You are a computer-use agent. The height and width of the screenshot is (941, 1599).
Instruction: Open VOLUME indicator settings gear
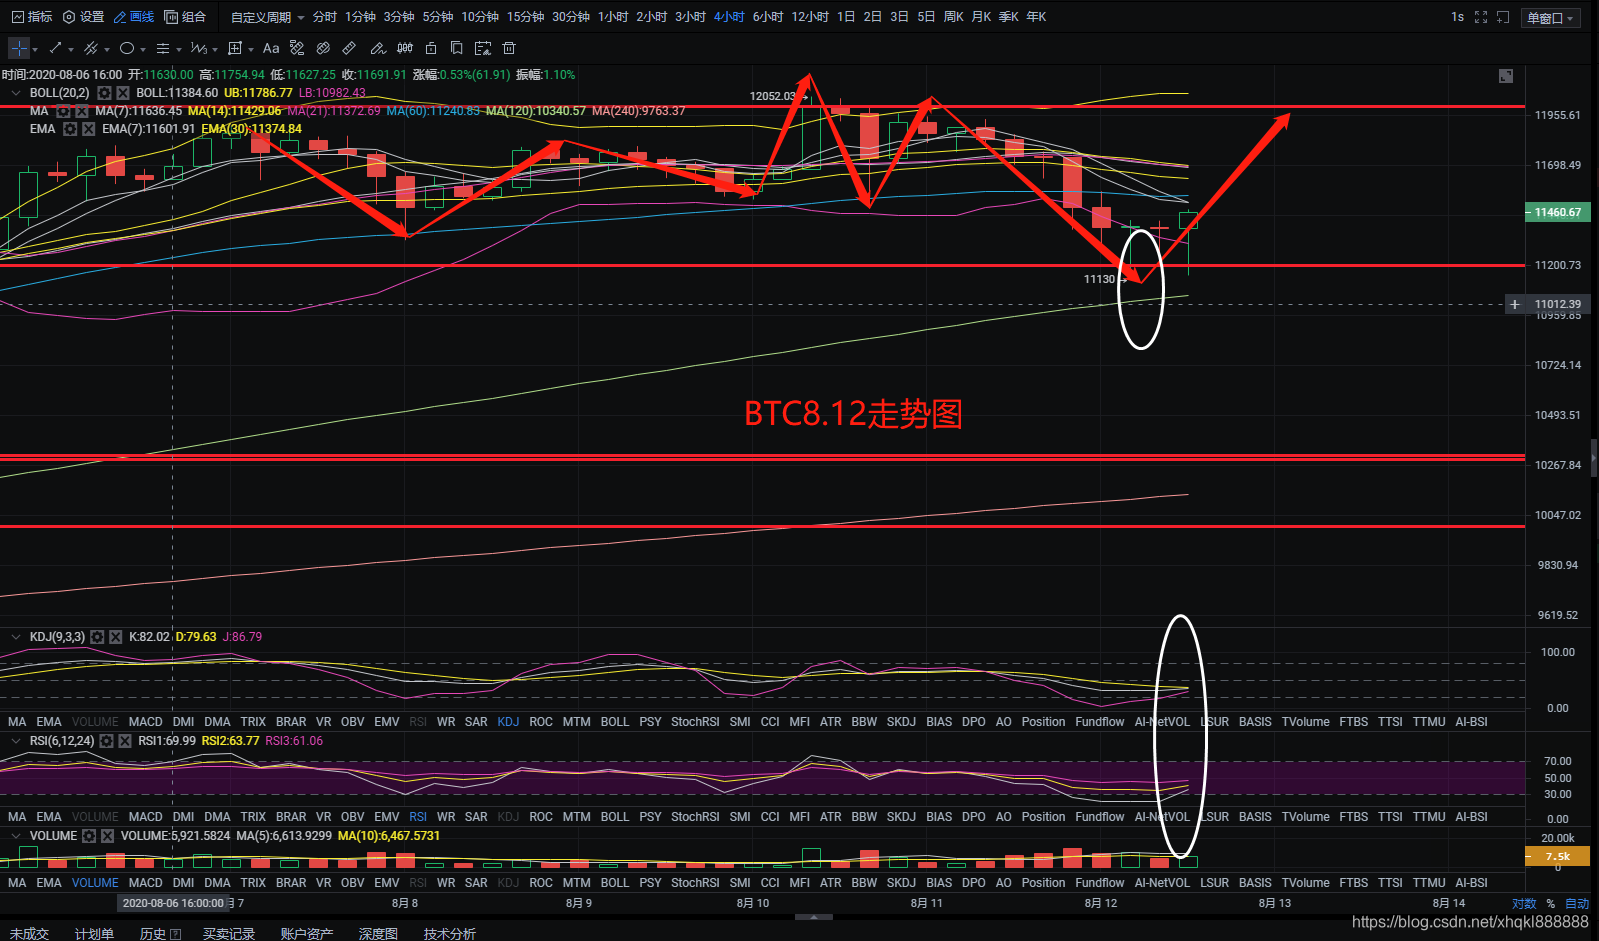[89, 836]
